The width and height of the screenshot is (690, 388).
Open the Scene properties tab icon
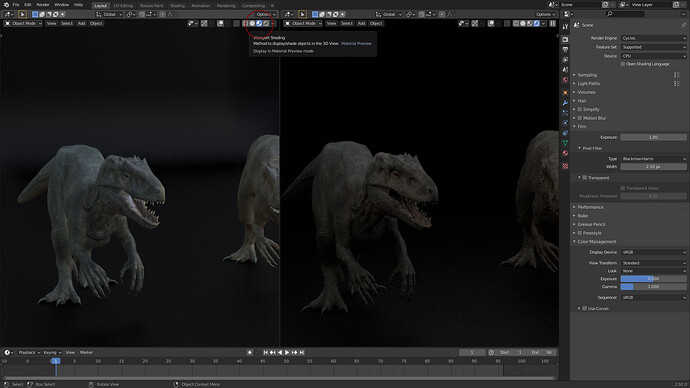(565, 70)
